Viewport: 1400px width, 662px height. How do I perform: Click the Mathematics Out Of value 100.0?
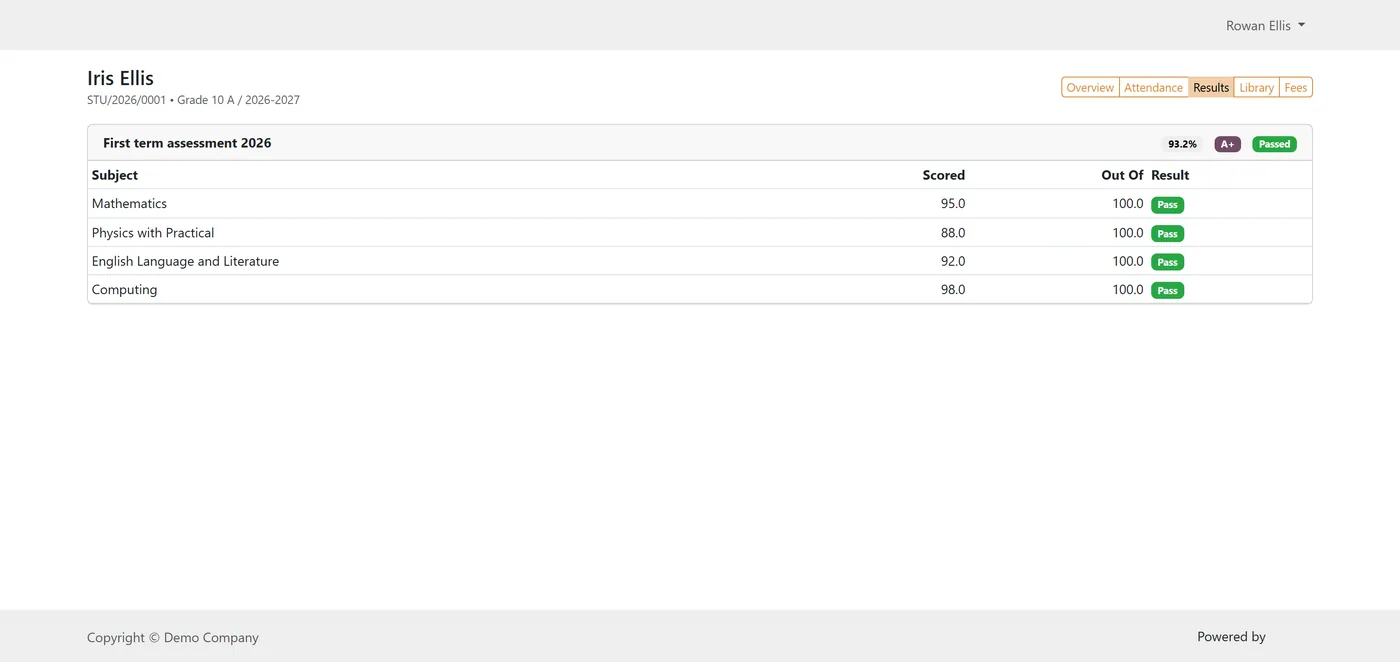pos(1128,204)
